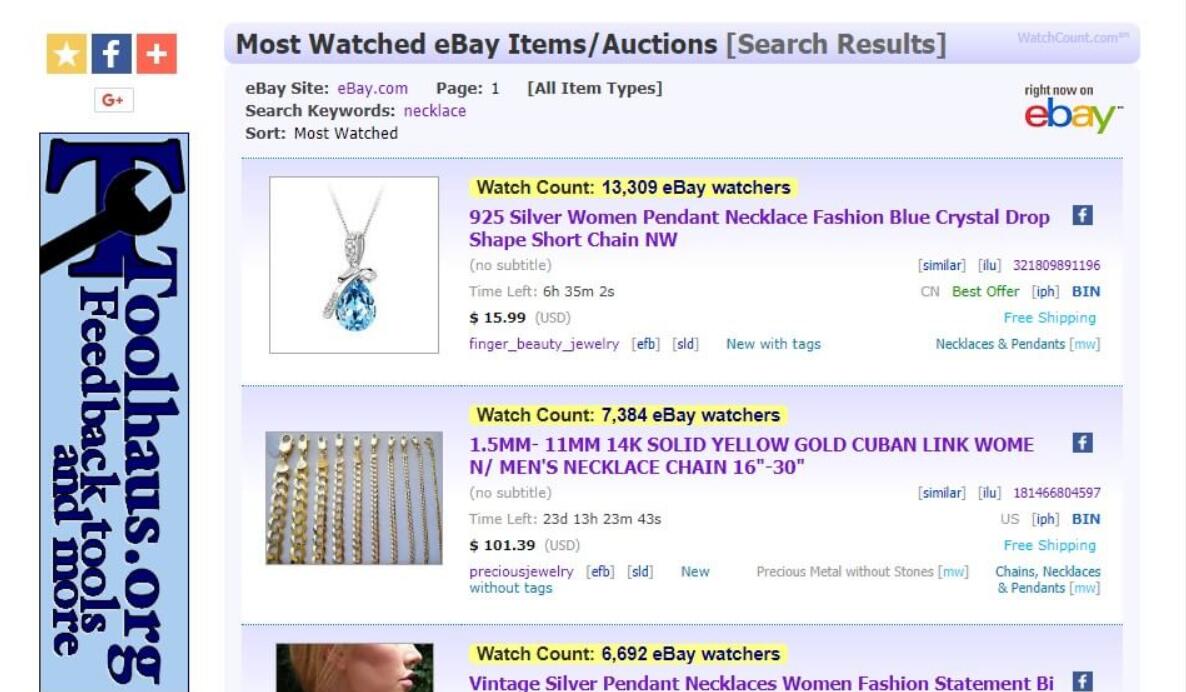Click the necklace search keyword link
The height and width of the screenshot is (692, 1186).
click(435, 111)
